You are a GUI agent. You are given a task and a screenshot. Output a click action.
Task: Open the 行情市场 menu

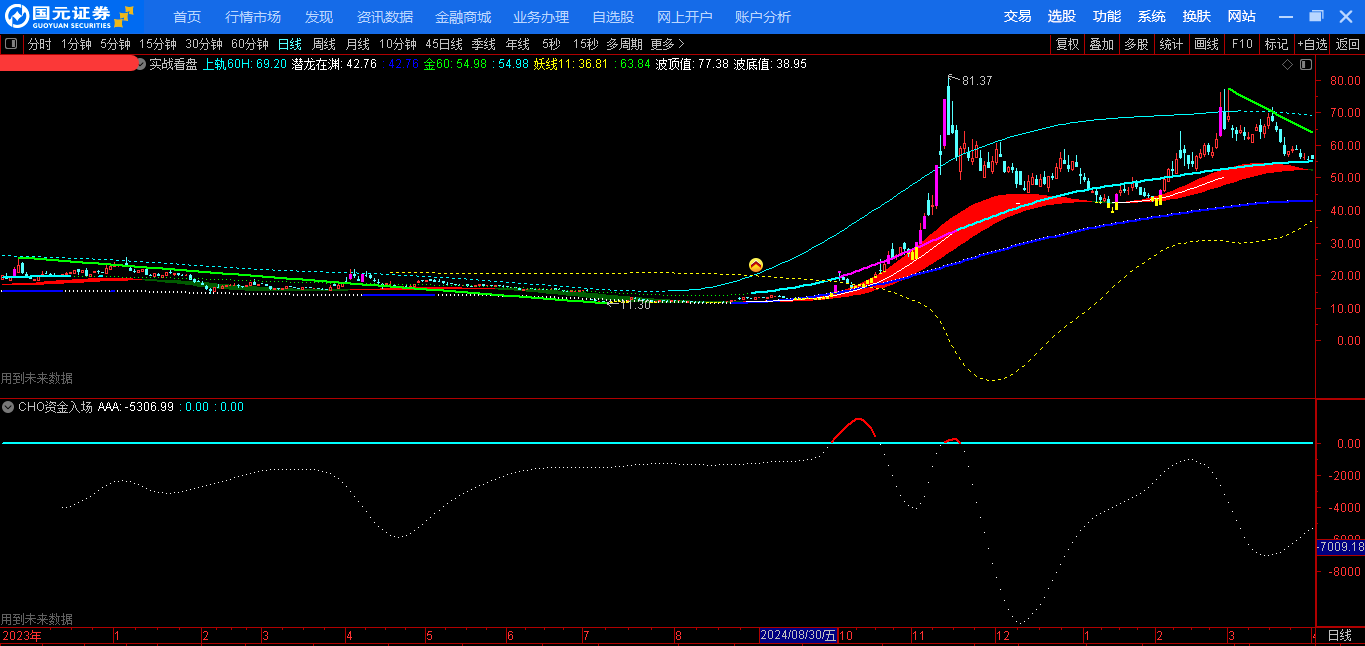pos(253,17)
